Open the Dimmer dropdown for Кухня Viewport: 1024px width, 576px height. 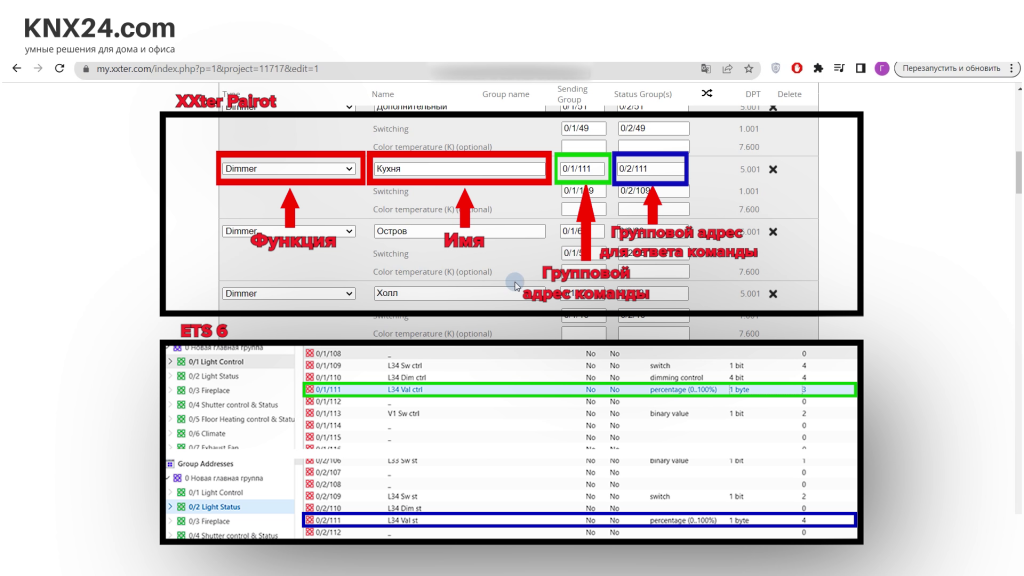tap(289, 168)
